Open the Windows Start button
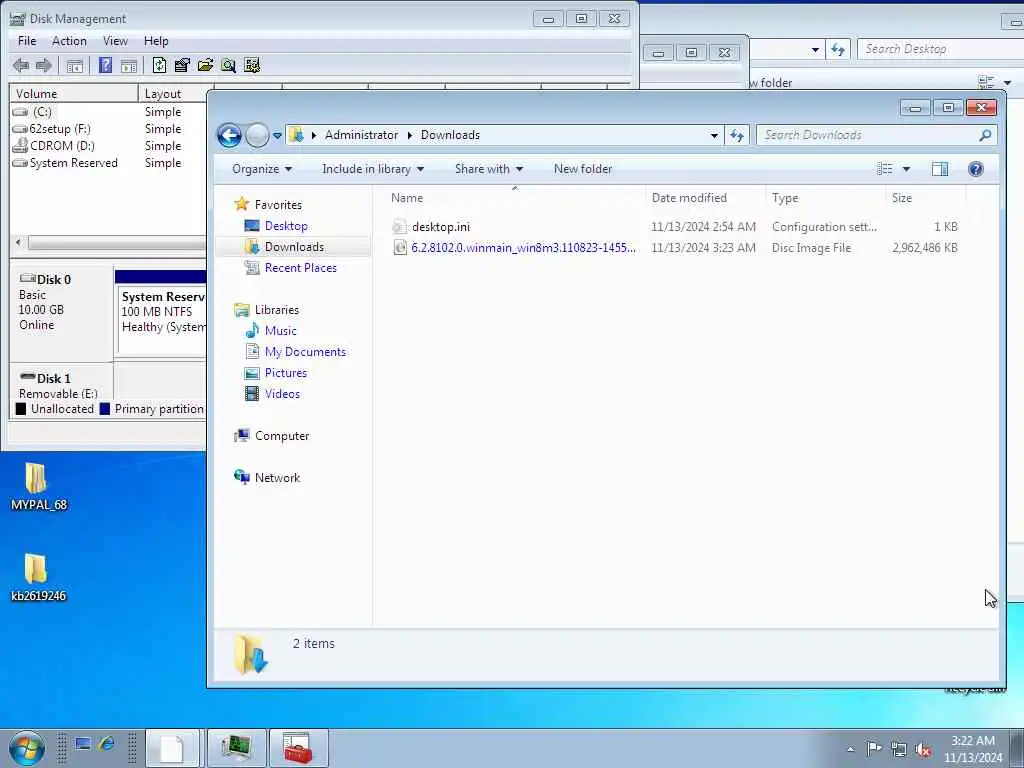The height and width of the screenshot is (768, 1024). pos(27,748)
